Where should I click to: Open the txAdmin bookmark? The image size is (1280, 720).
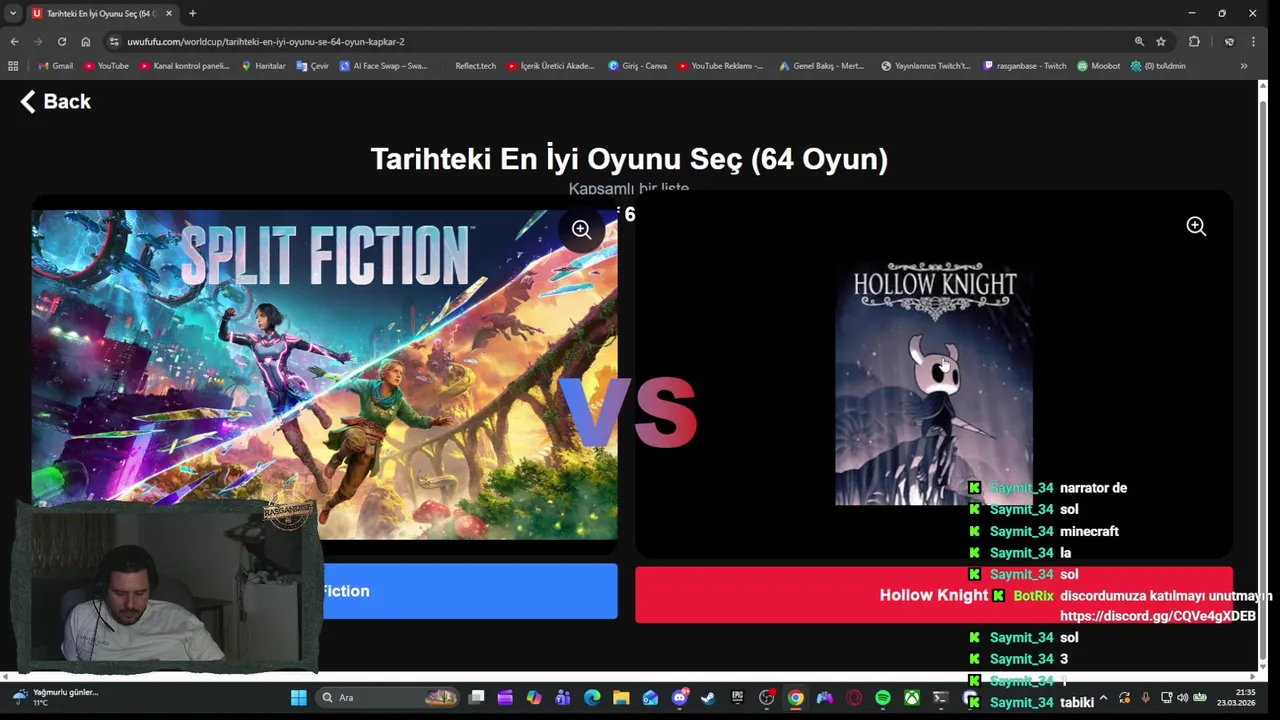[1158, 66]
